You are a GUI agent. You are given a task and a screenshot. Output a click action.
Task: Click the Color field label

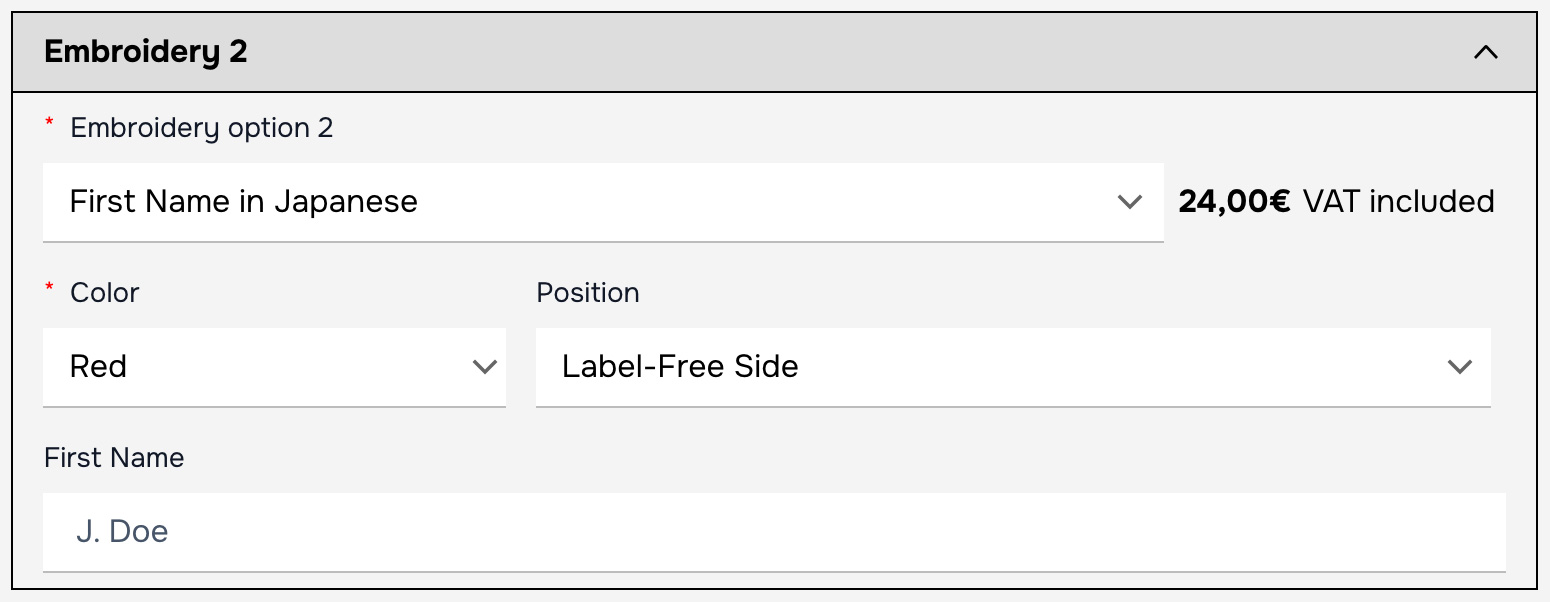pos(105,293)
